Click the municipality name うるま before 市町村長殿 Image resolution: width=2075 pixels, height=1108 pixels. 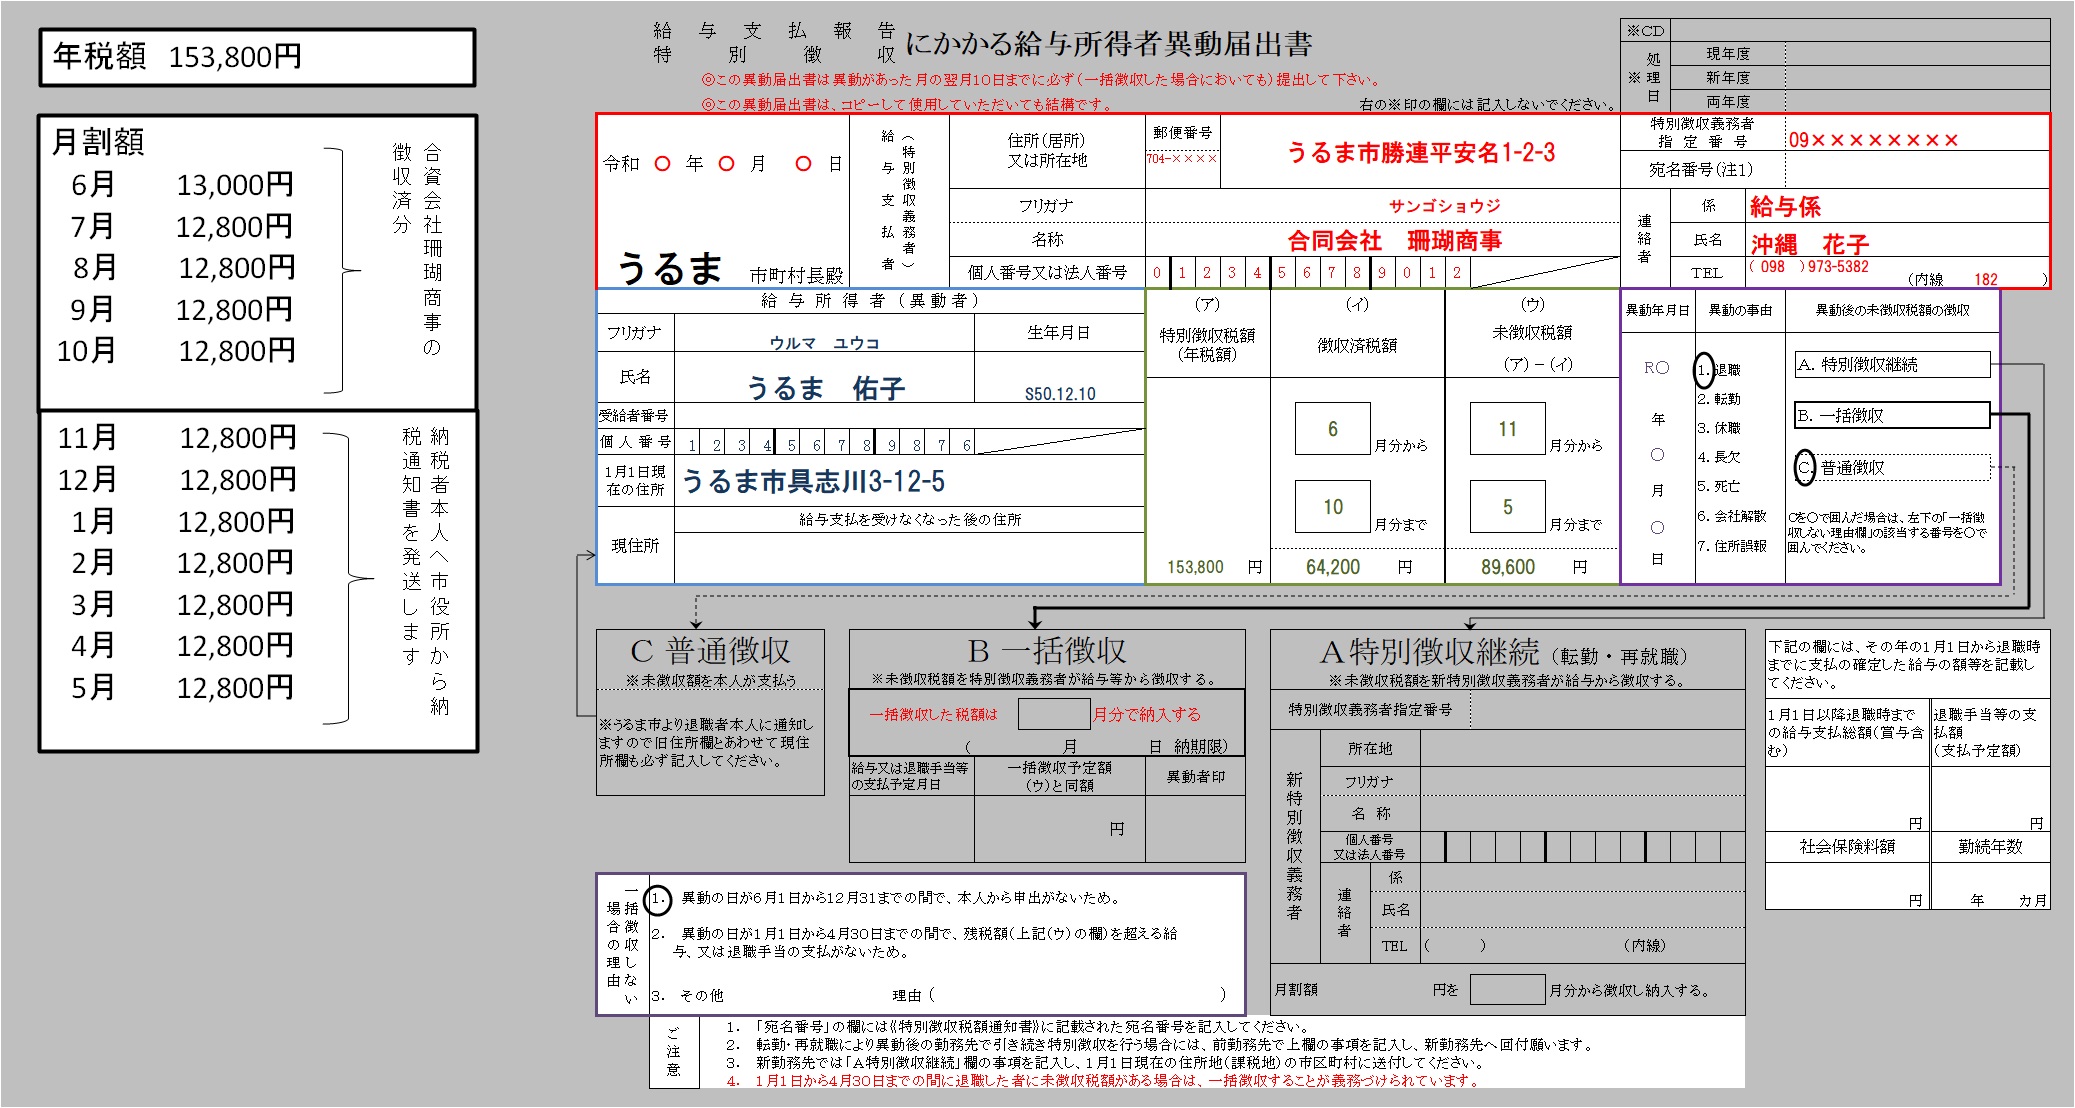tap(669, 268)
